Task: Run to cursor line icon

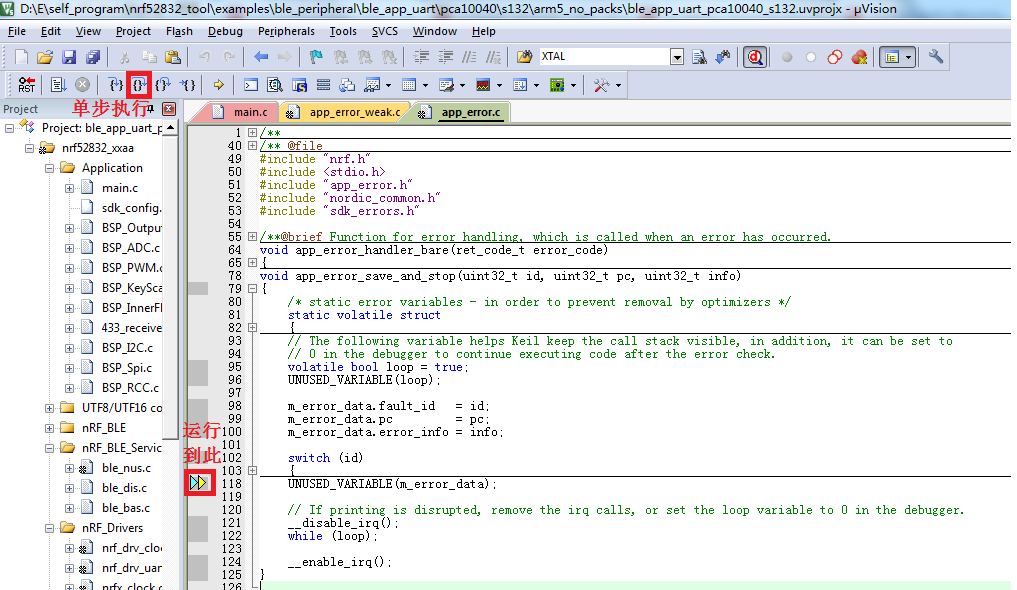Action: [x=187, y=85]
